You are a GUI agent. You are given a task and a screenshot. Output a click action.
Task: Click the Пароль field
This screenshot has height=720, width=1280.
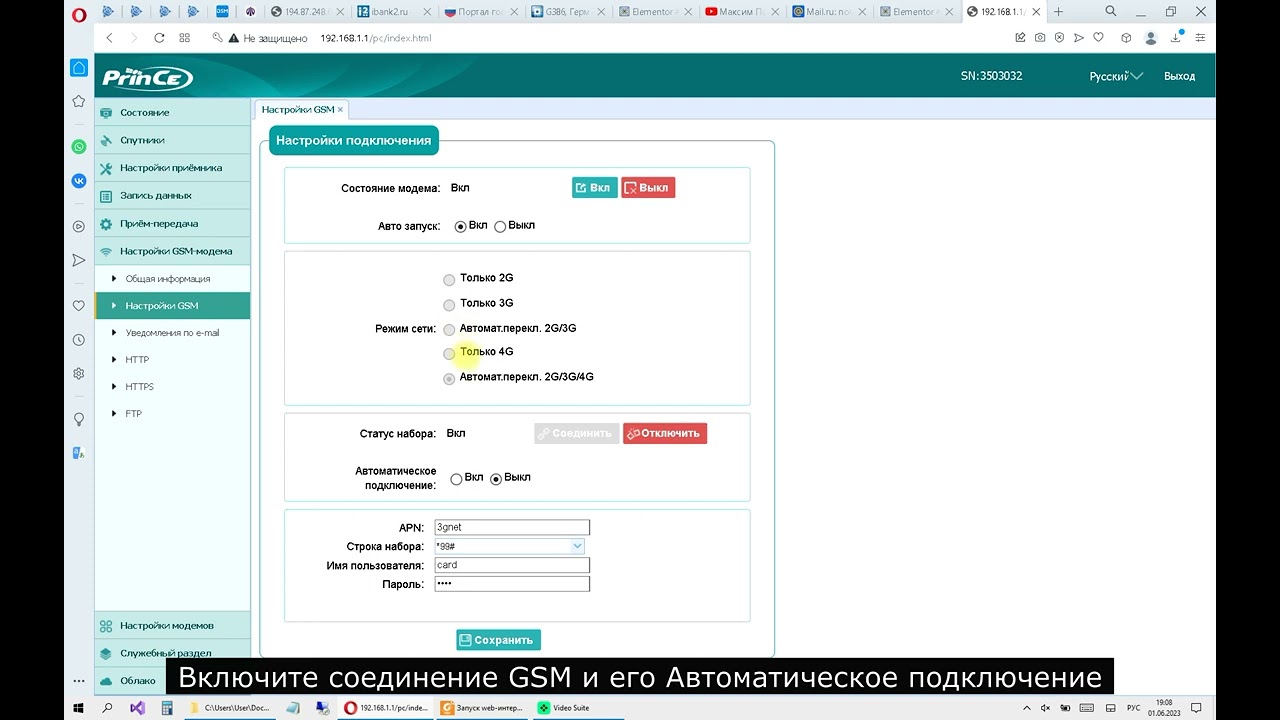pyautogui.click(x=512, y=584)
